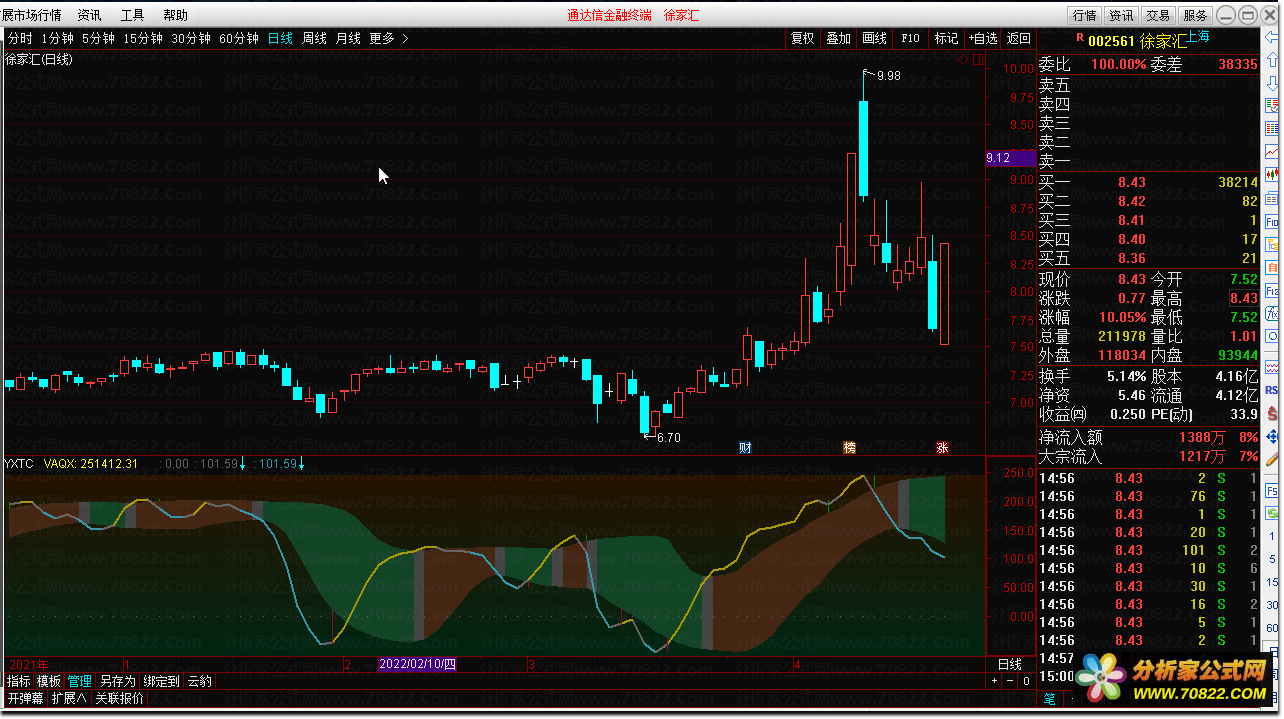Screen dimensions: 1284x719
Task: Click the 徐家汇(日线) chart title
Action: tap(38, 59)
